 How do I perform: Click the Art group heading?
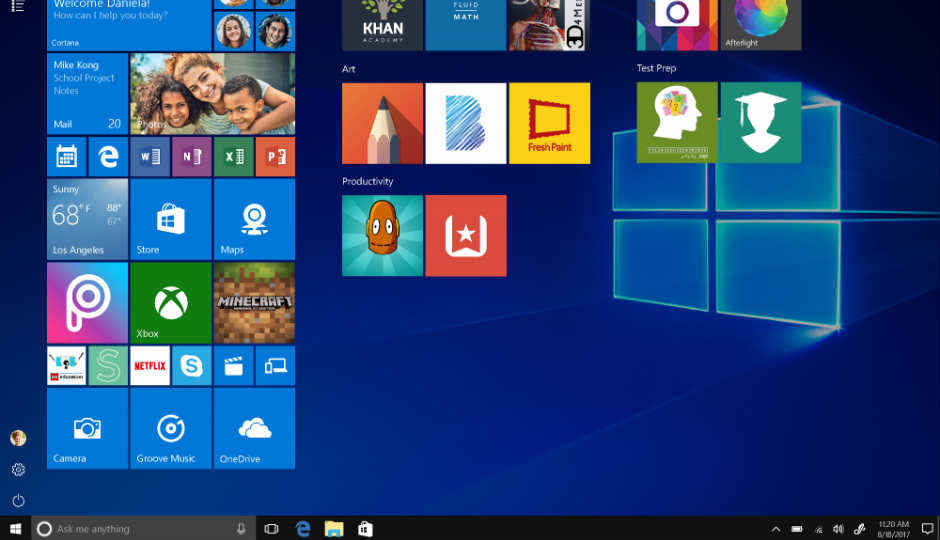(x=349, y=69)
